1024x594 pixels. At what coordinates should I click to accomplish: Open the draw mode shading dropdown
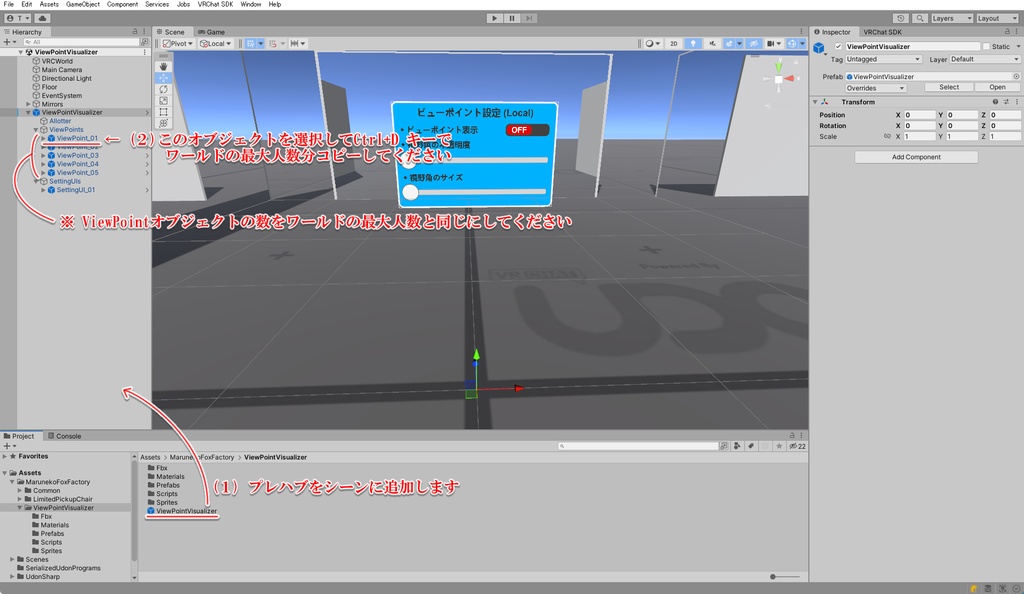(652, 44)
